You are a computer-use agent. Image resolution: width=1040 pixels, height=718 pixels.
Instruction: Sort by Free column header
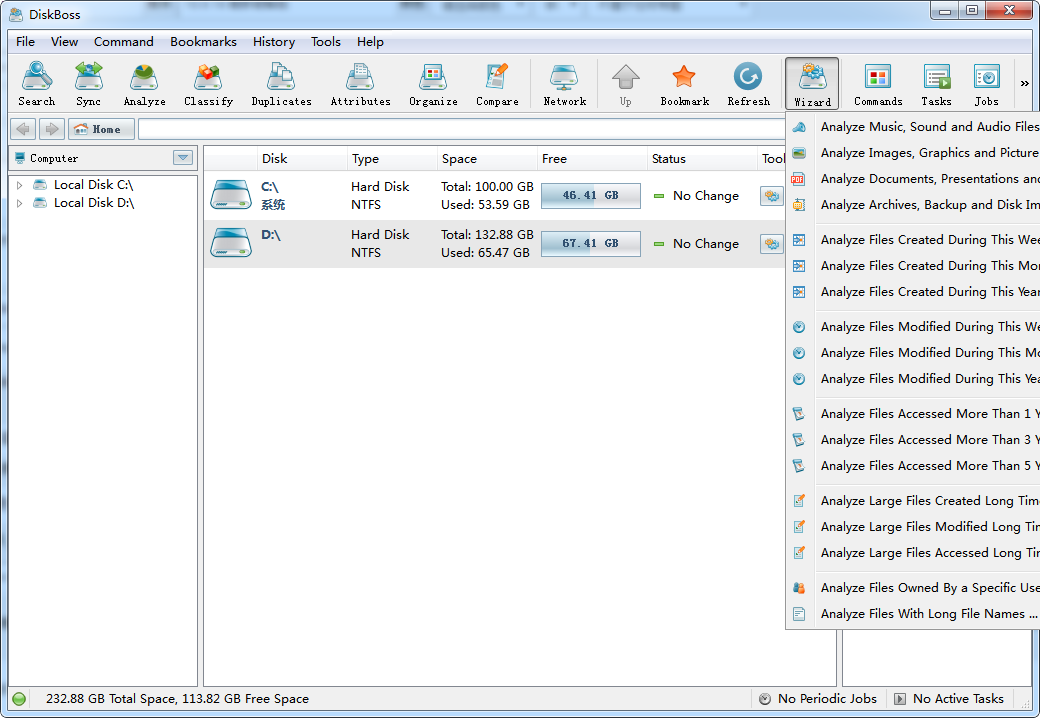[x=592, y=159]
